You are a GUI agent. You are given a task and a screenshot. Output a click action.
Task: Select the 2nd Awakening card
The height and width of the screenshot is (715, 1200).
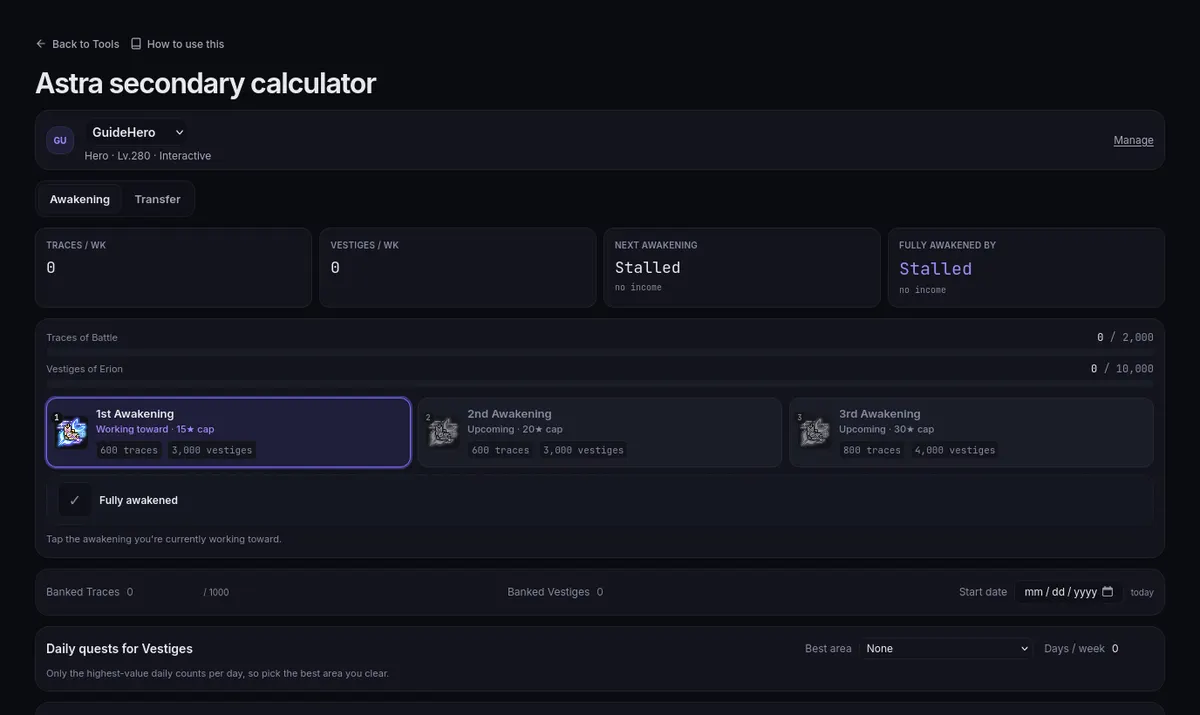600,432
